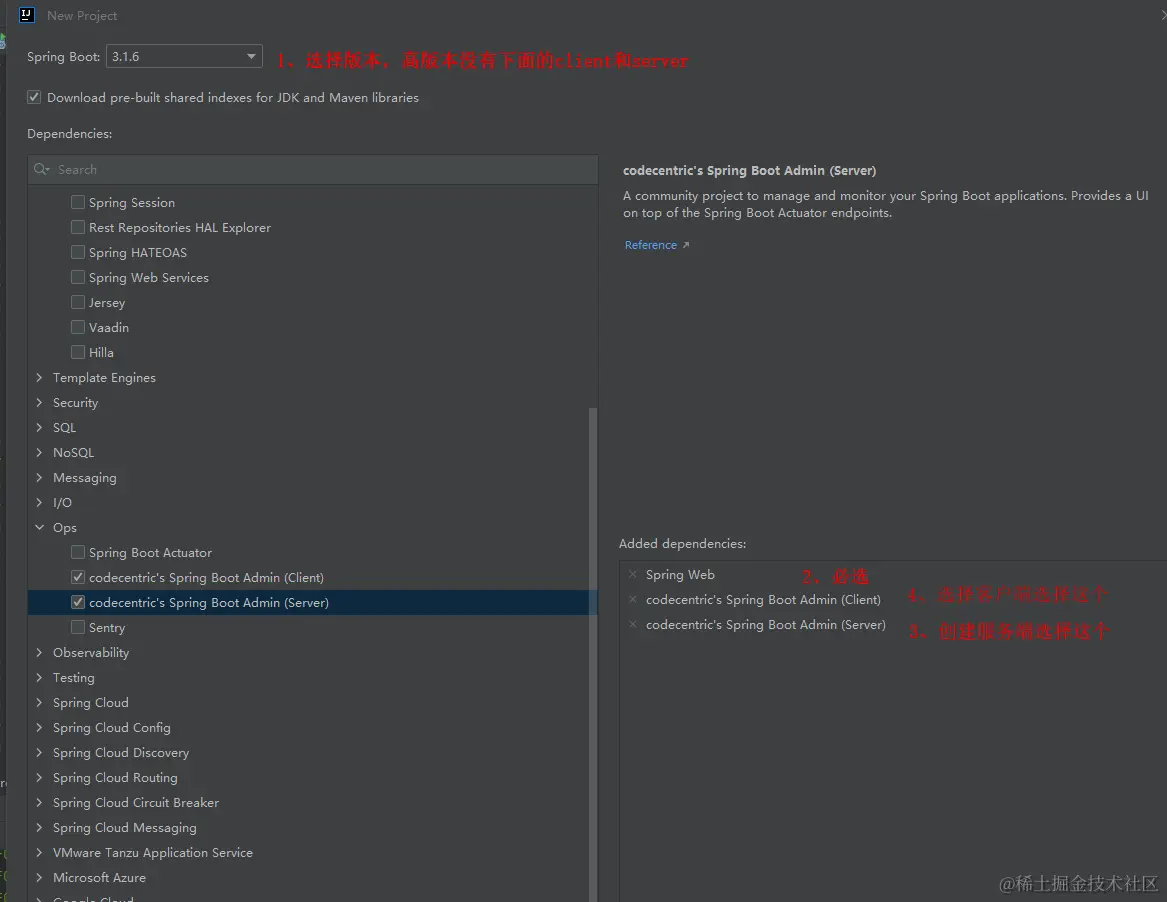This screenshot has height=902, width=1167.
Task: Tick the Spring HATEOAS checkbox
Action: click(x=77, y=252)
